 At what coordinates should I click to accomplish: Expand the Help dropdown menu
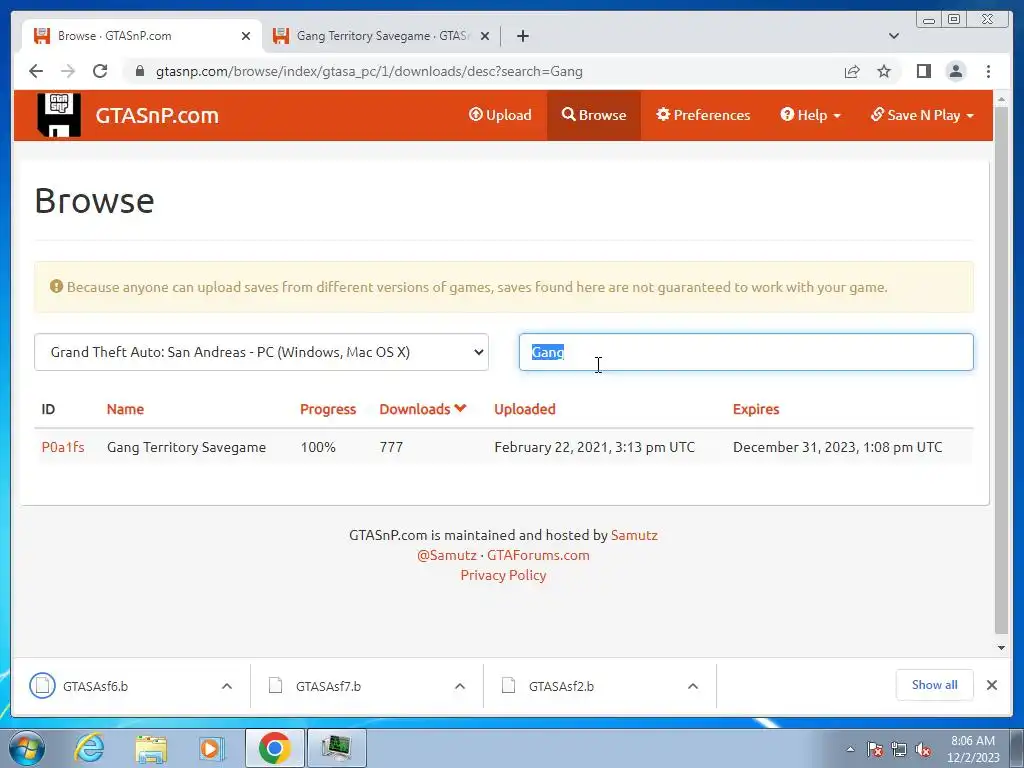pos(810,115)
